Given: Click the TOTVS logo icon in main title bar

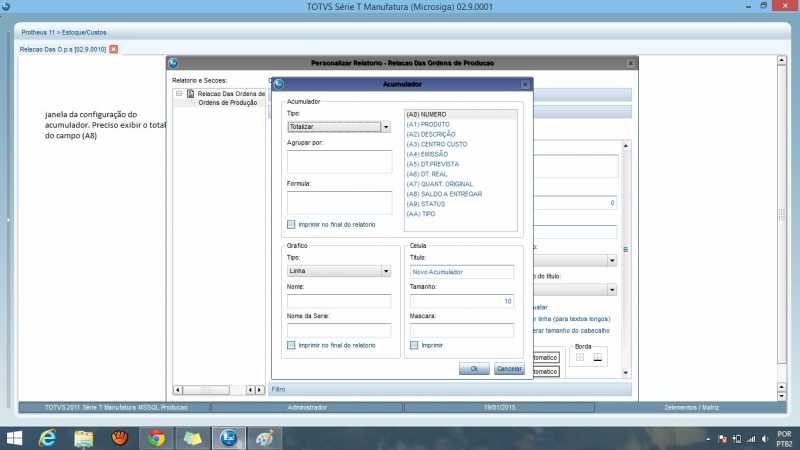Looking at the screenshot, I should (x=6, y=6).
